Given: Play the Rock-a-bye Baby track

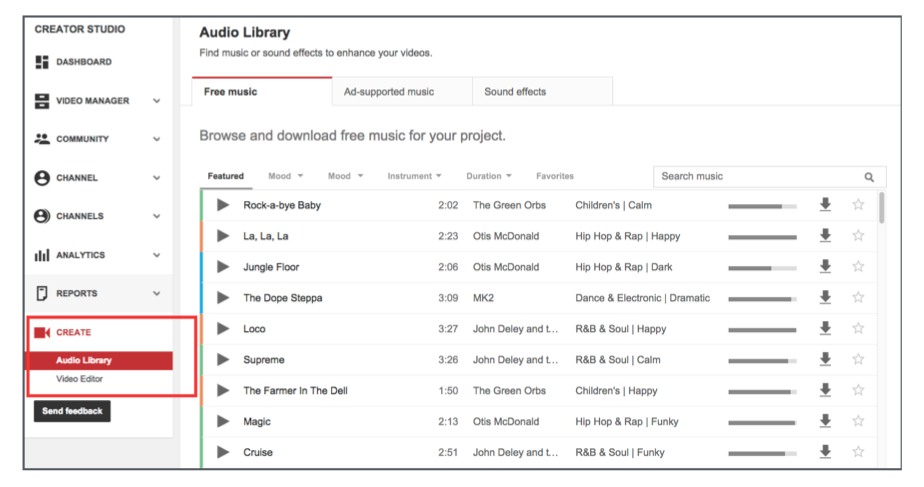Looking at the screenshot, I should tap(223, 205).
